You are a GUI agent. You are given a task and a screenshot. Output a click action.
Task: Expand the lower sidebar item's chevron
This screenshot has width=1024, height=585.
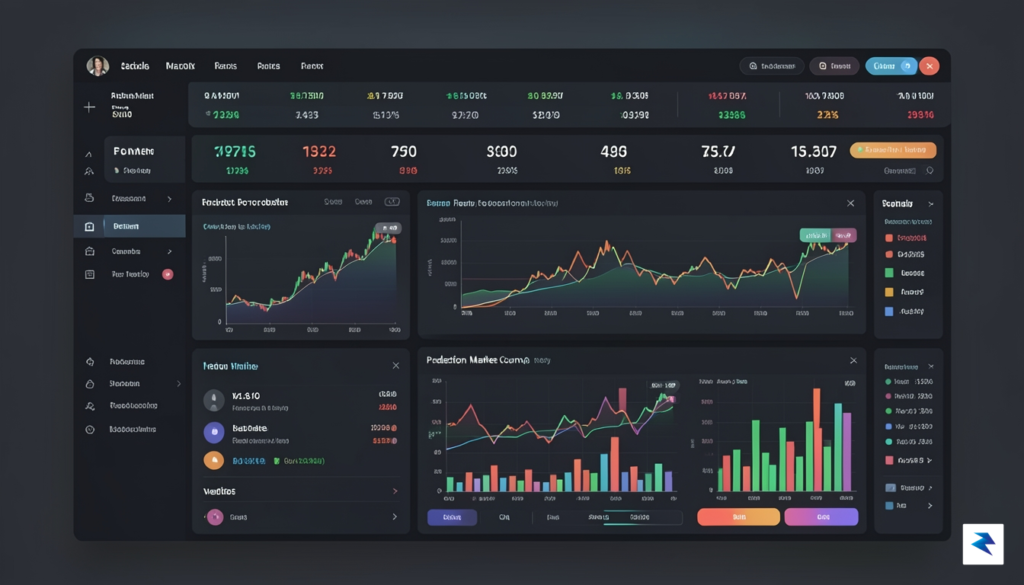tap(179, 384)
